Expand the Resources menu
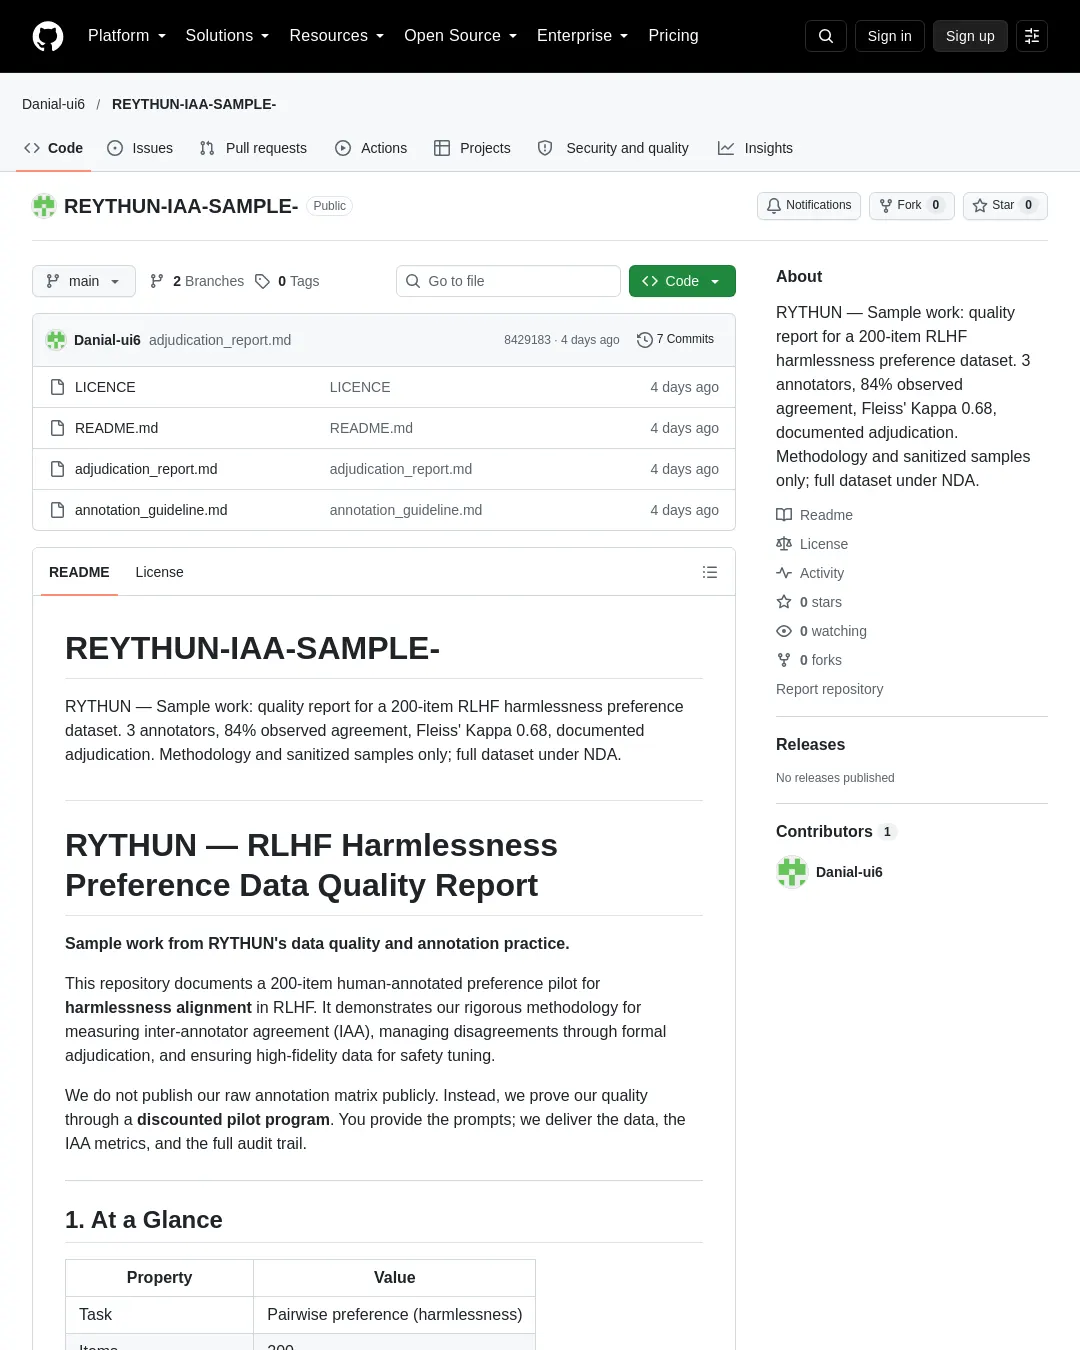The image size is (1080, 1350). pos(337,36)
